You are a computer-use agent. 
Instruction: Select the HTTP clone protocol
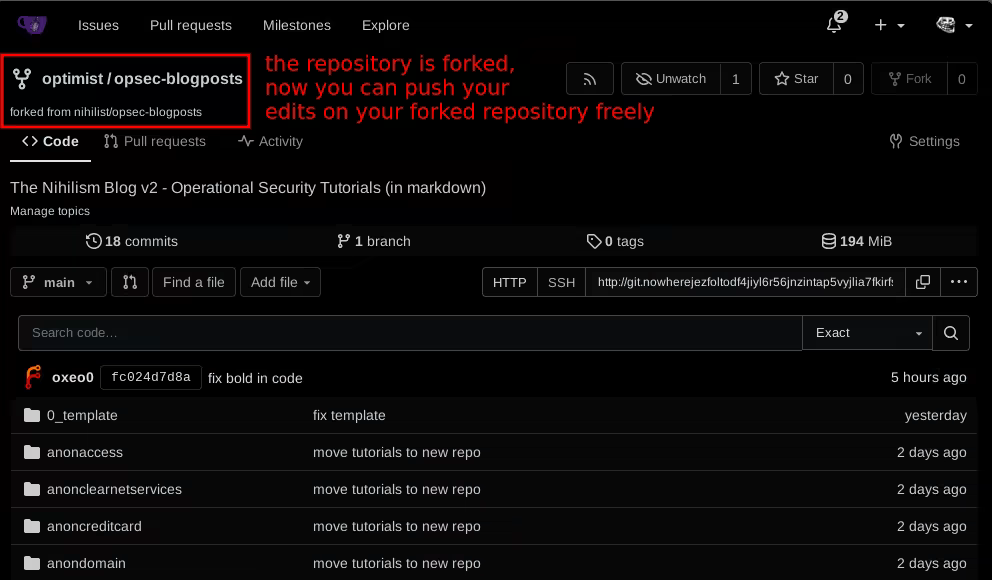[x=510, y=283]
